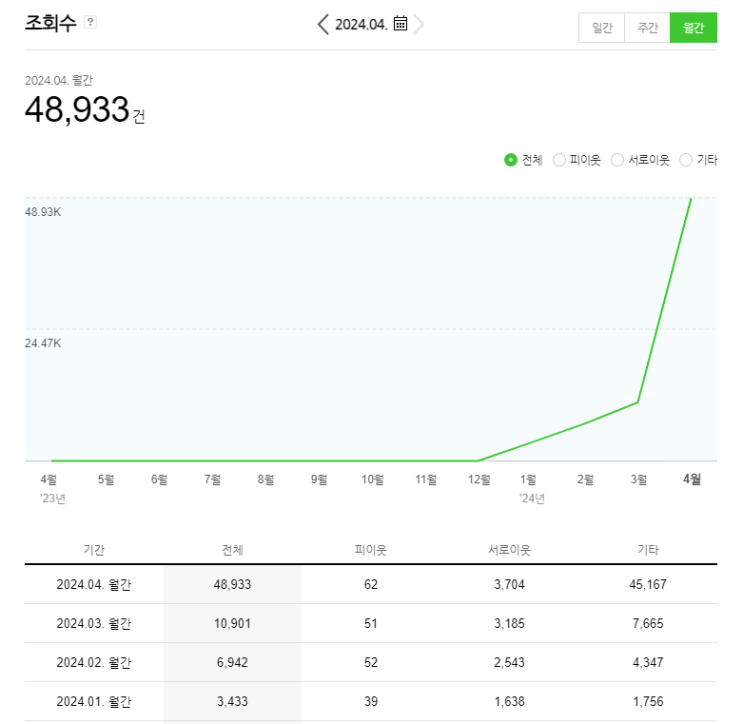
Task: Click the 52 피이웃 cell
Action: click(371, 662)
